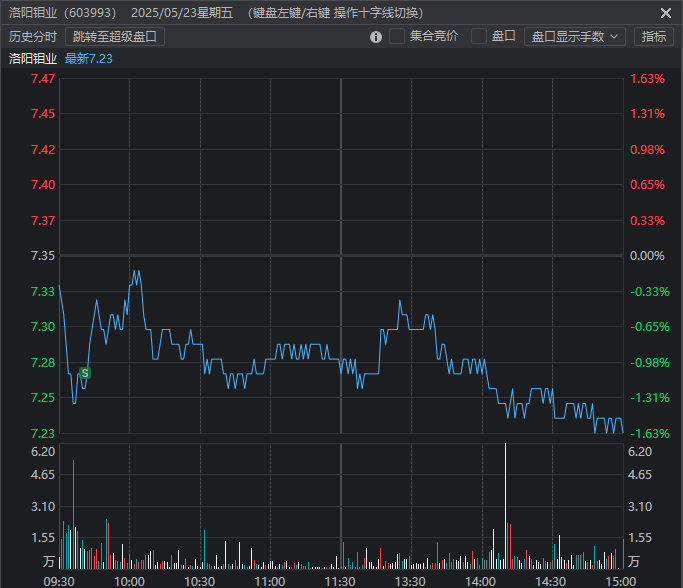Click the 指标 button
683x588 pixels.
[654, 36]
